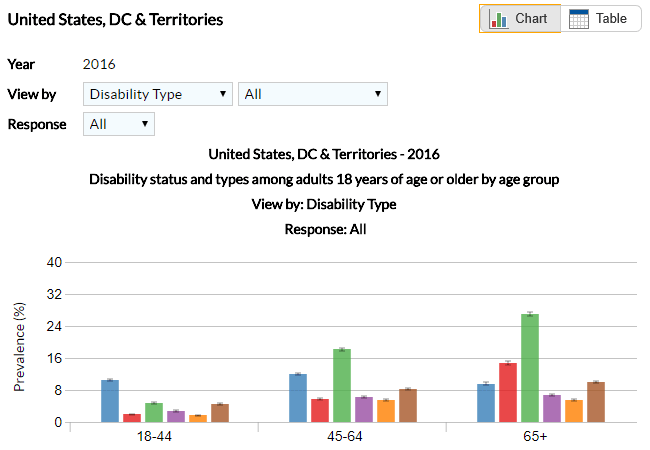Click the blue bar in 18-44 group

(110, 401)
